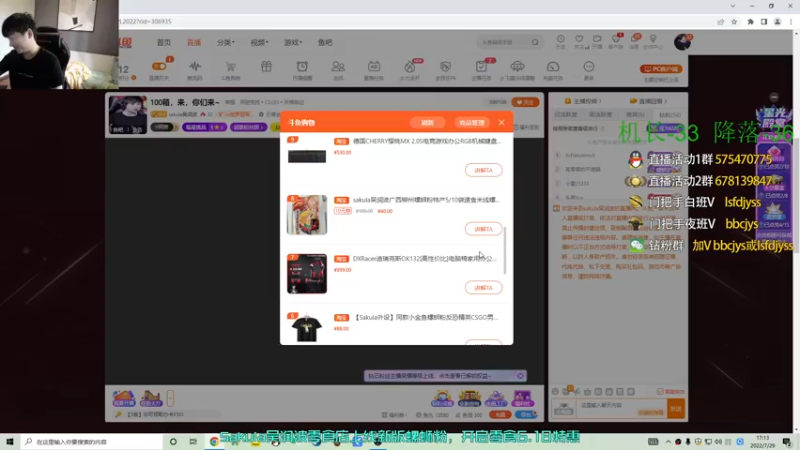Screen dimensions: 800x450
Task: Switch to daily activity ranking tab
Action: point(566,115)
